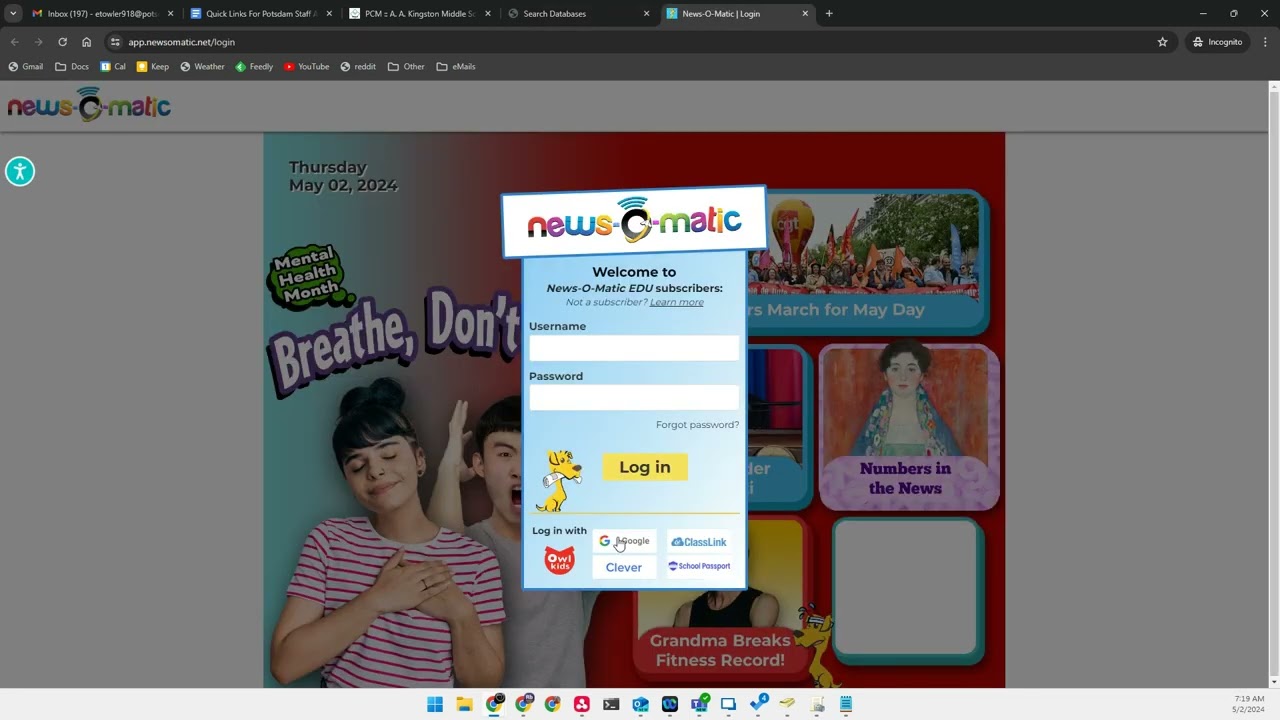
Task: Open Gmail bookmark
Action: tap(26, 67)
